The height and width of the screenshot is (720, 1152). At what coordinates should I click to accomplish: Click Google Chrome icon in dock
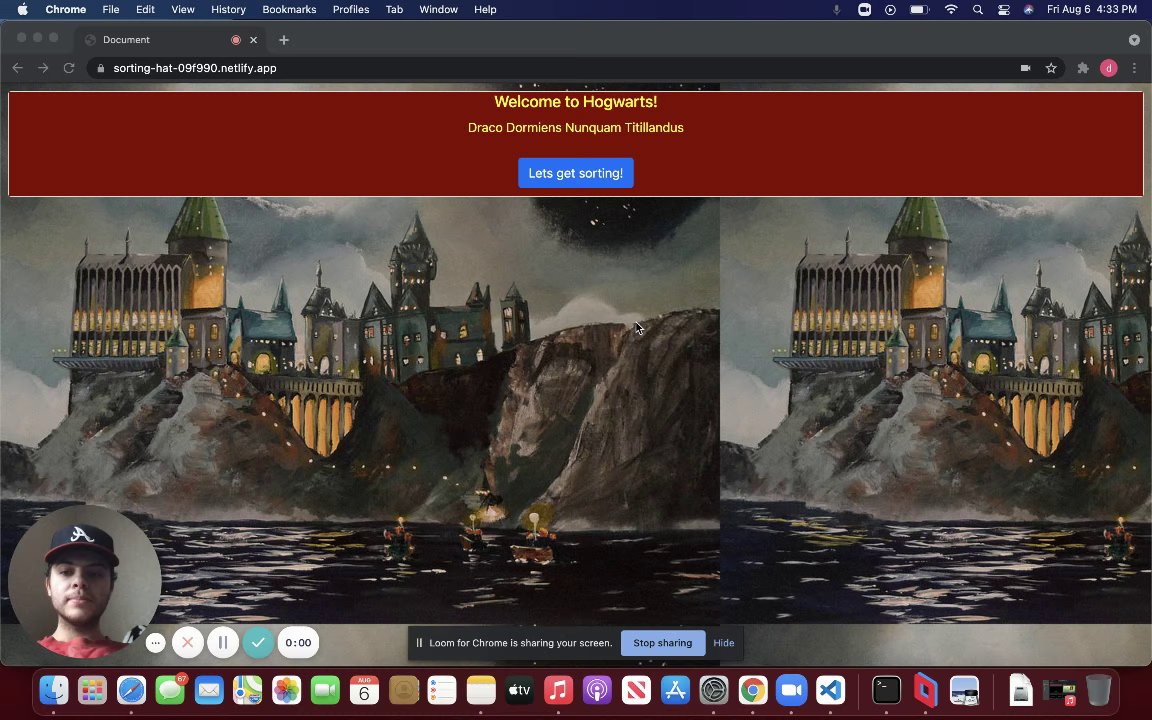point(752,691)
